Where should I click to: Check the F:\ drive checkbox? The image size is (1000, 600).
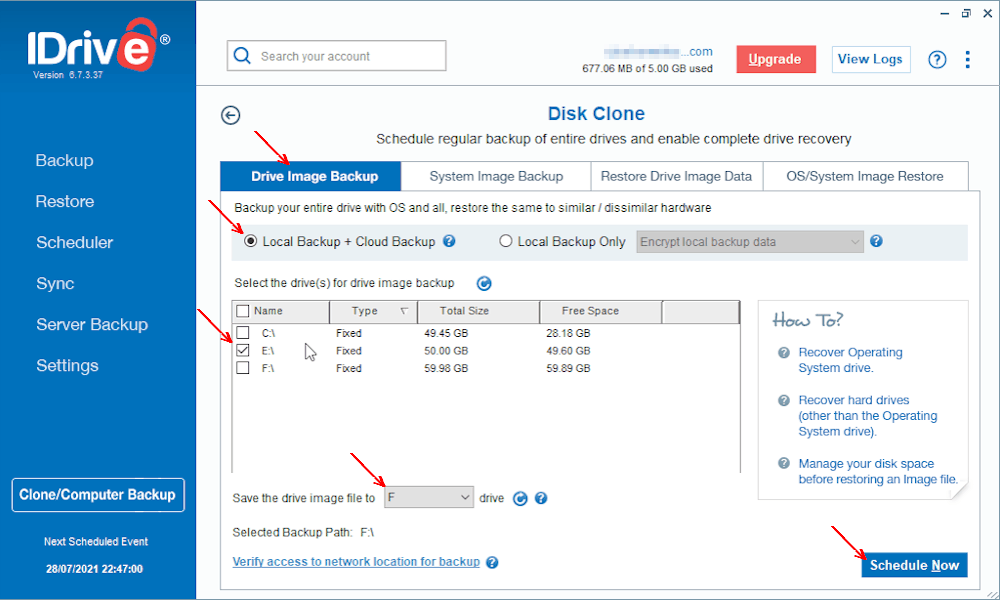242,368
